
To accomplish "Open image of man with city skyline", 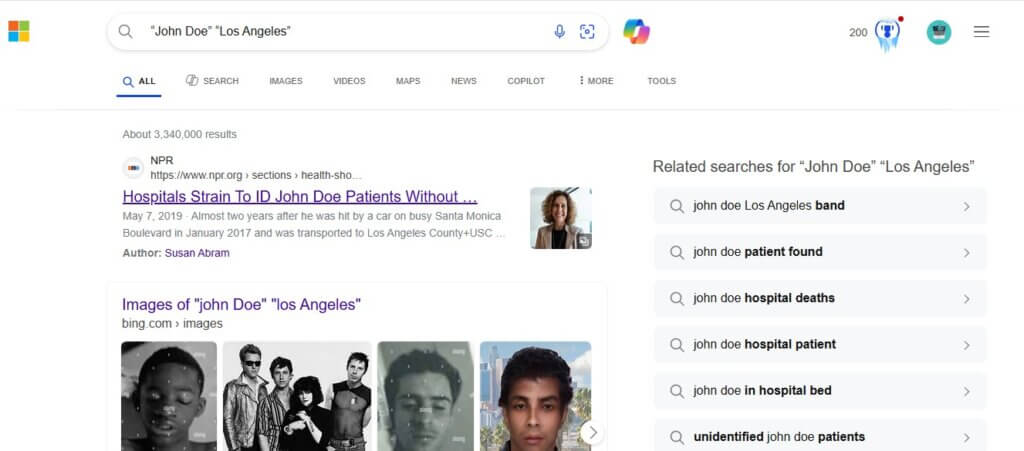I will tap(536, 396).
